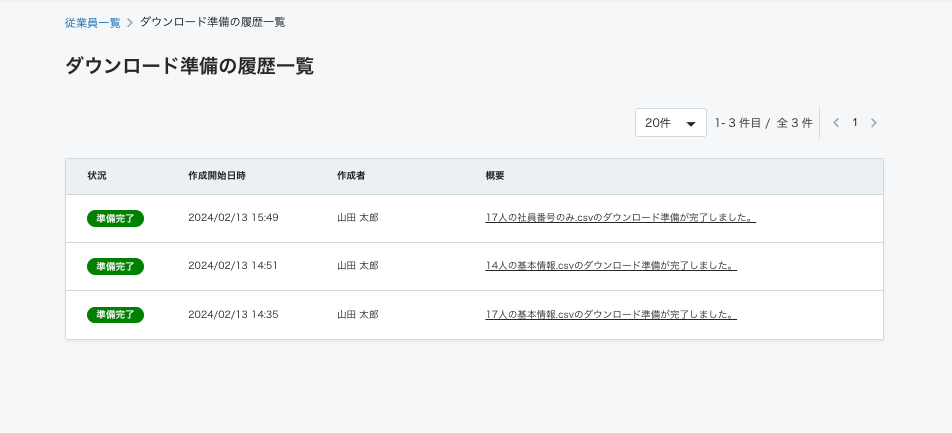Image resolution: width=952 pixels, height=433 pixels.
Task: Open the 17人の基本情報.csv download link
Action: 611,315
